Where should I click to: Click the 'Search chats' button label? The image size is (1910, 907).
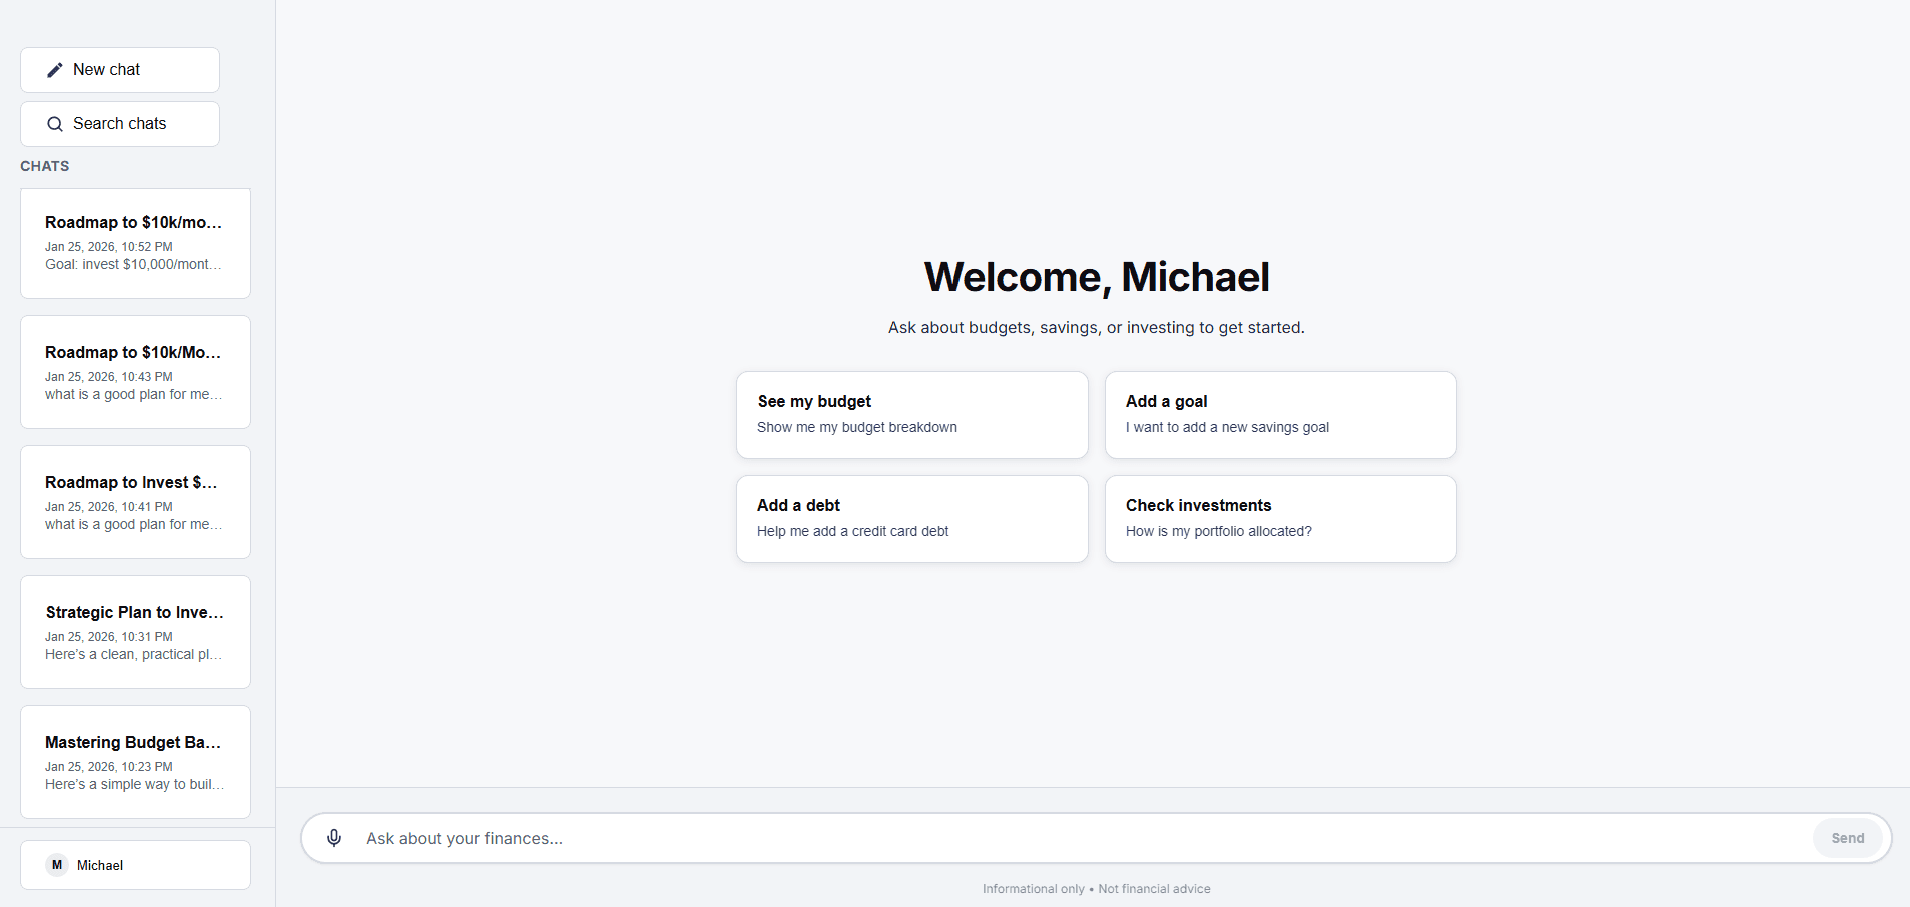coord(120,123)
